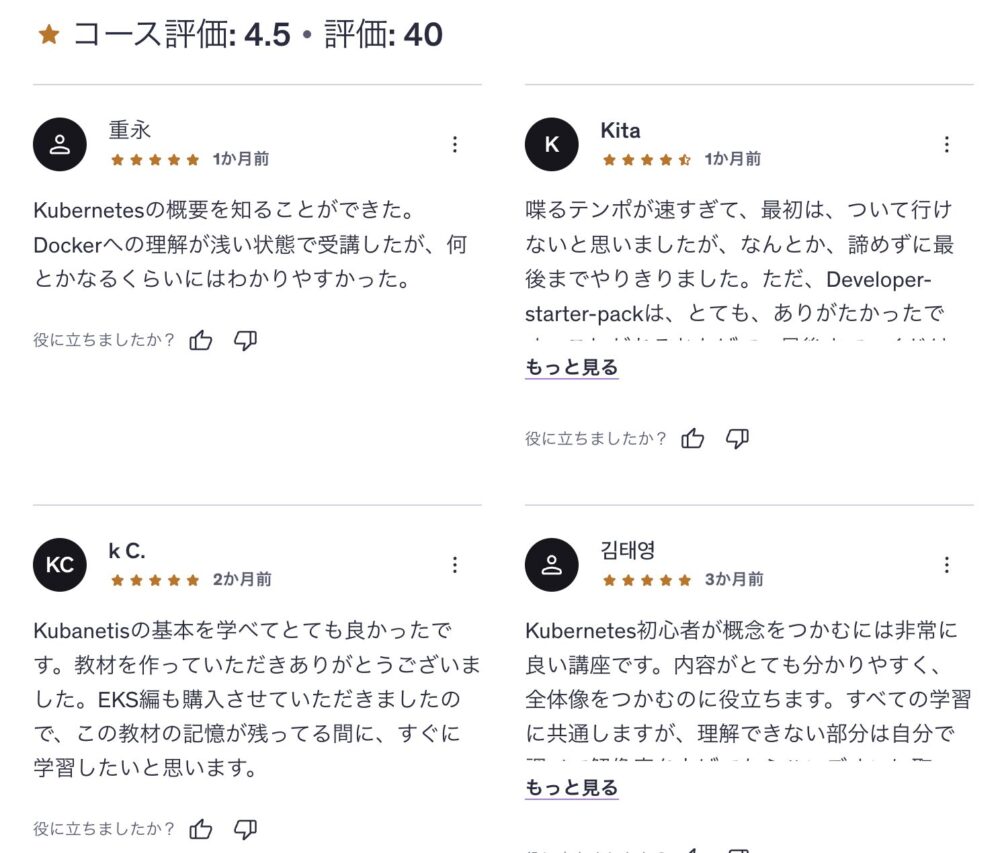Click the course rating star icon in the heading

[x=48, y=35]
